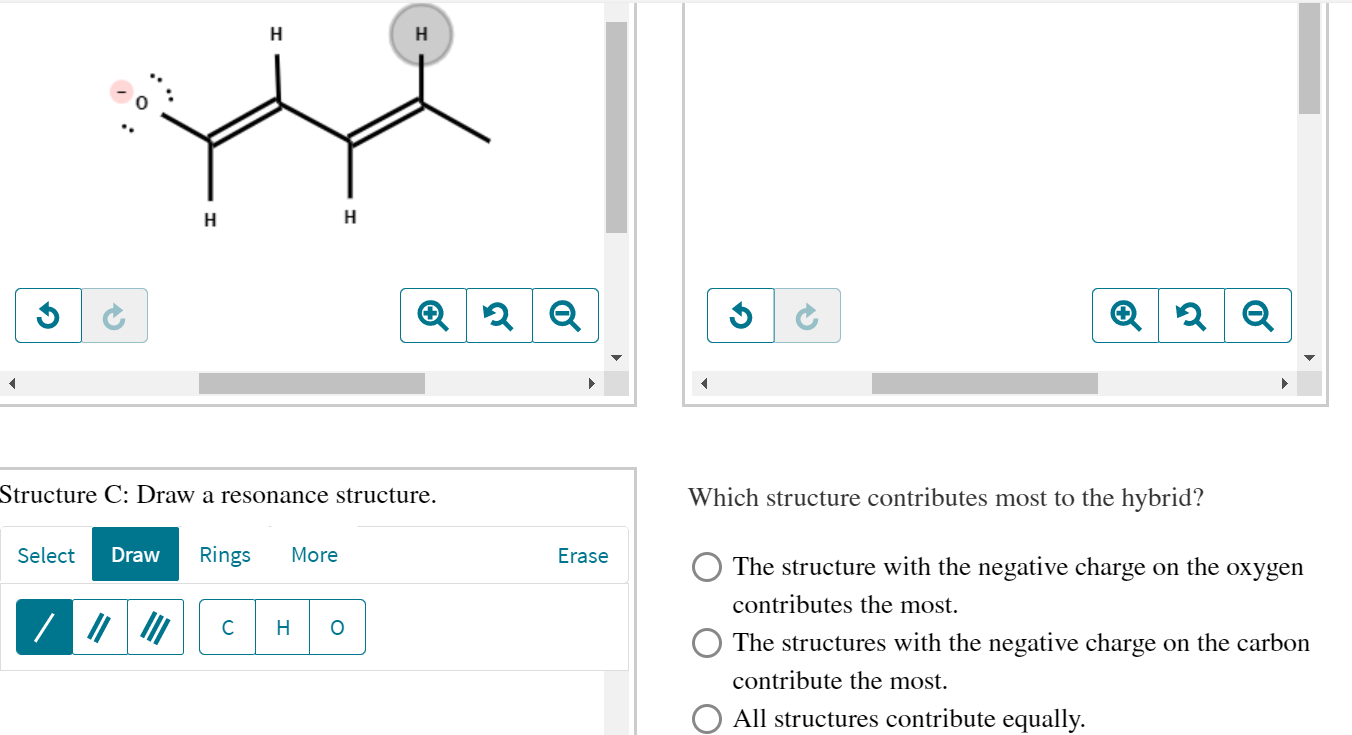Zoom out of the right structure panel
Viewport: 1352px width, 735px height.
click(1258, 315)
